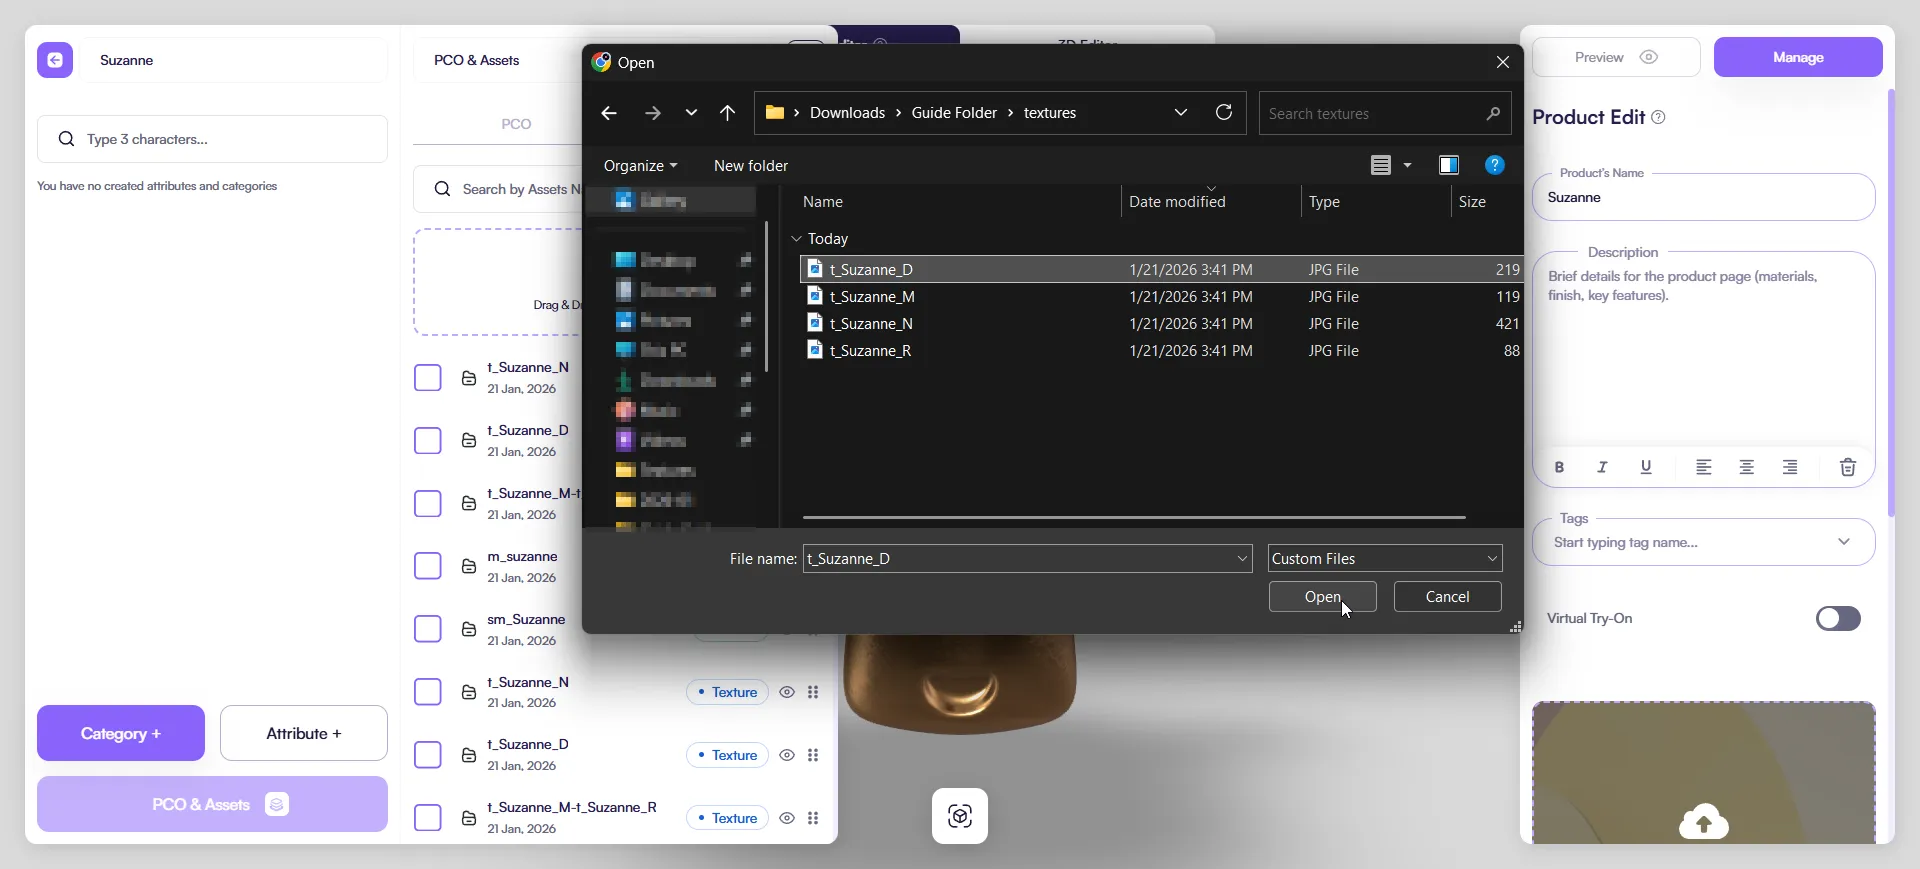Expand the Tags dropdown chevron
This screenshot has width=1920, height=869.
(x=1843, y=542)
